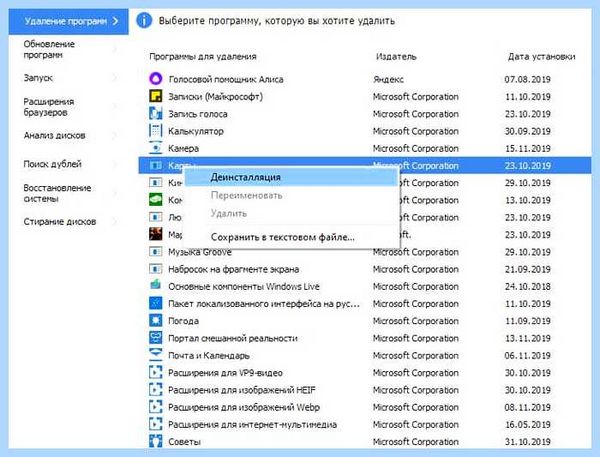The image size is (600, 457).
Task: Choose Удалить in the context menu
Action: click(x=290, y=213)
